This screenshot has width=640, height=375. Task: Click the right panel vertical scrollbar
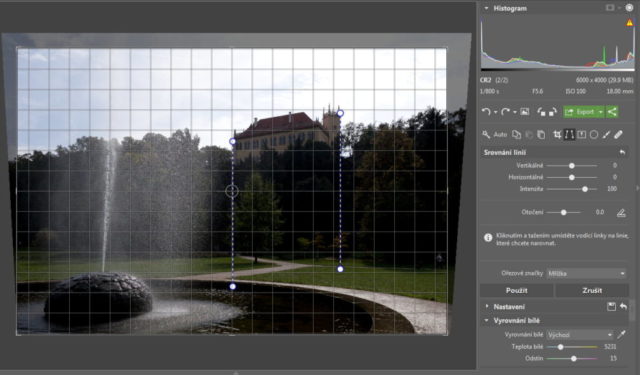coord(632,311)
